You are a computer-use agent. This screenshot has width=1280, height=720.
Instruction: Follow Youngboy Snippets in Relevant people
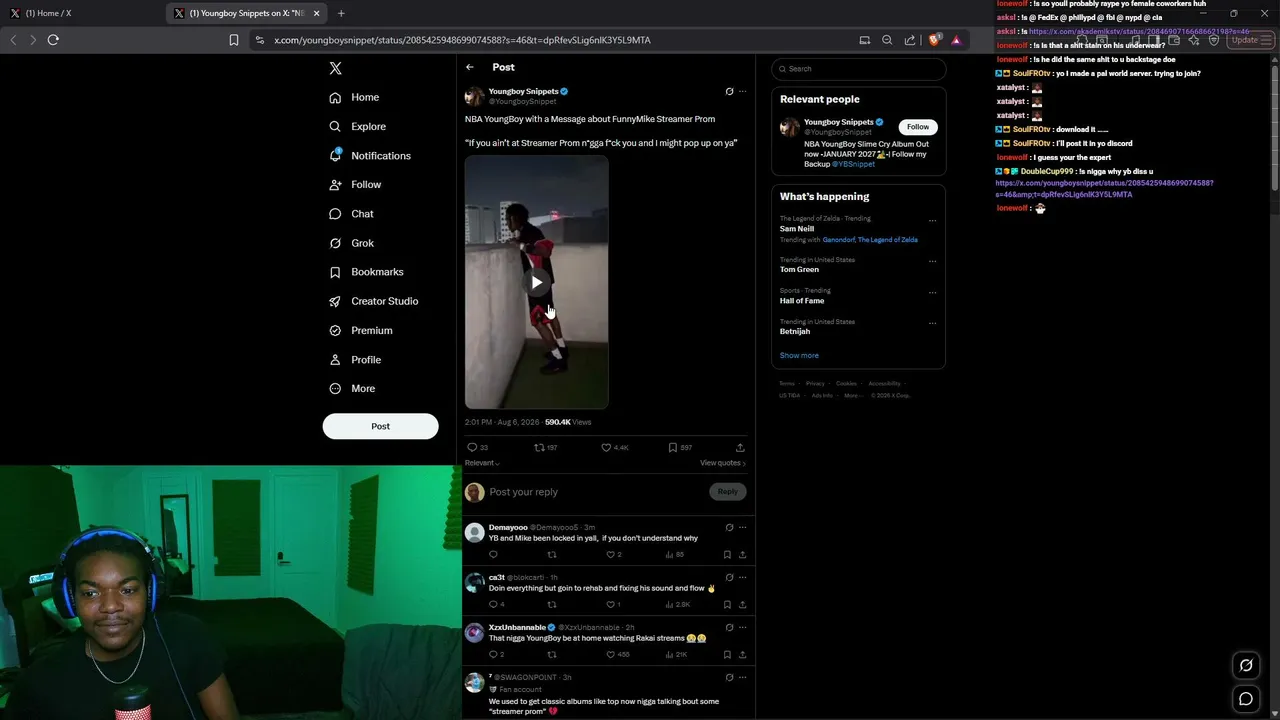click(x=918, y=127)
